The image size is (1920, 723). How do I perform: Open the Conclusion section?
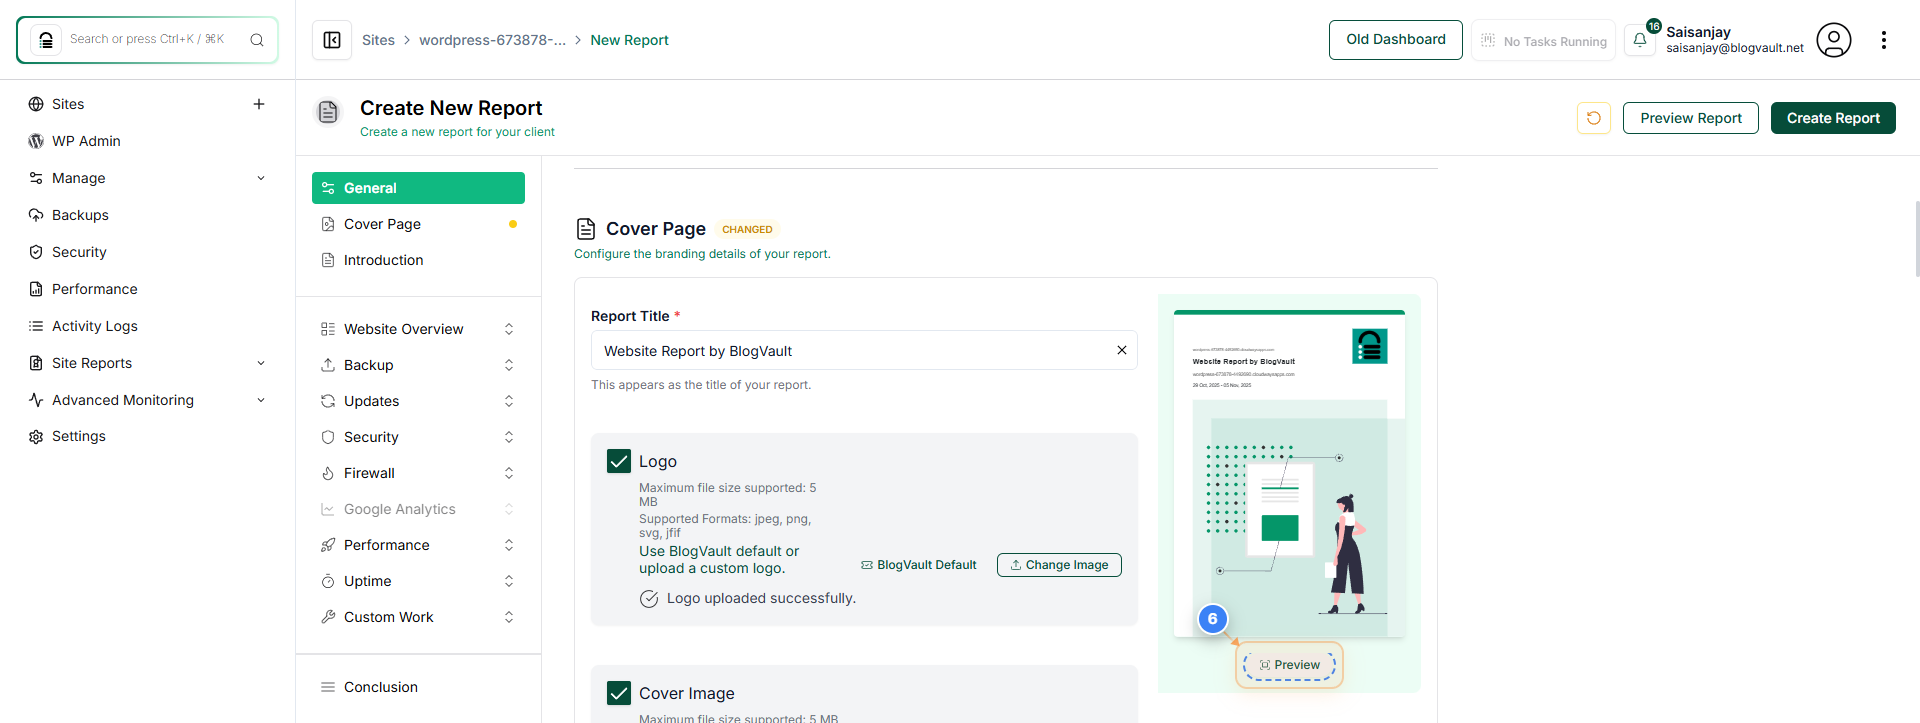tap(418, 687)
